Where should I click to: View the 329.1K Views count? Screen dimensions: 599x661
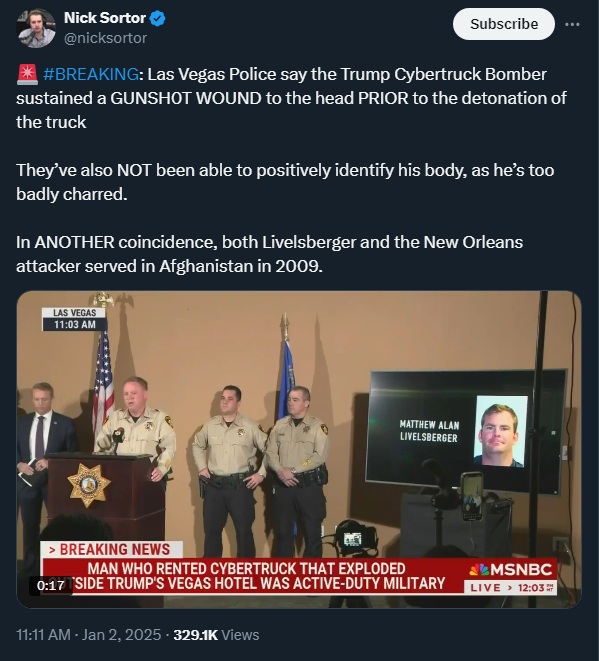click(216, 635)
